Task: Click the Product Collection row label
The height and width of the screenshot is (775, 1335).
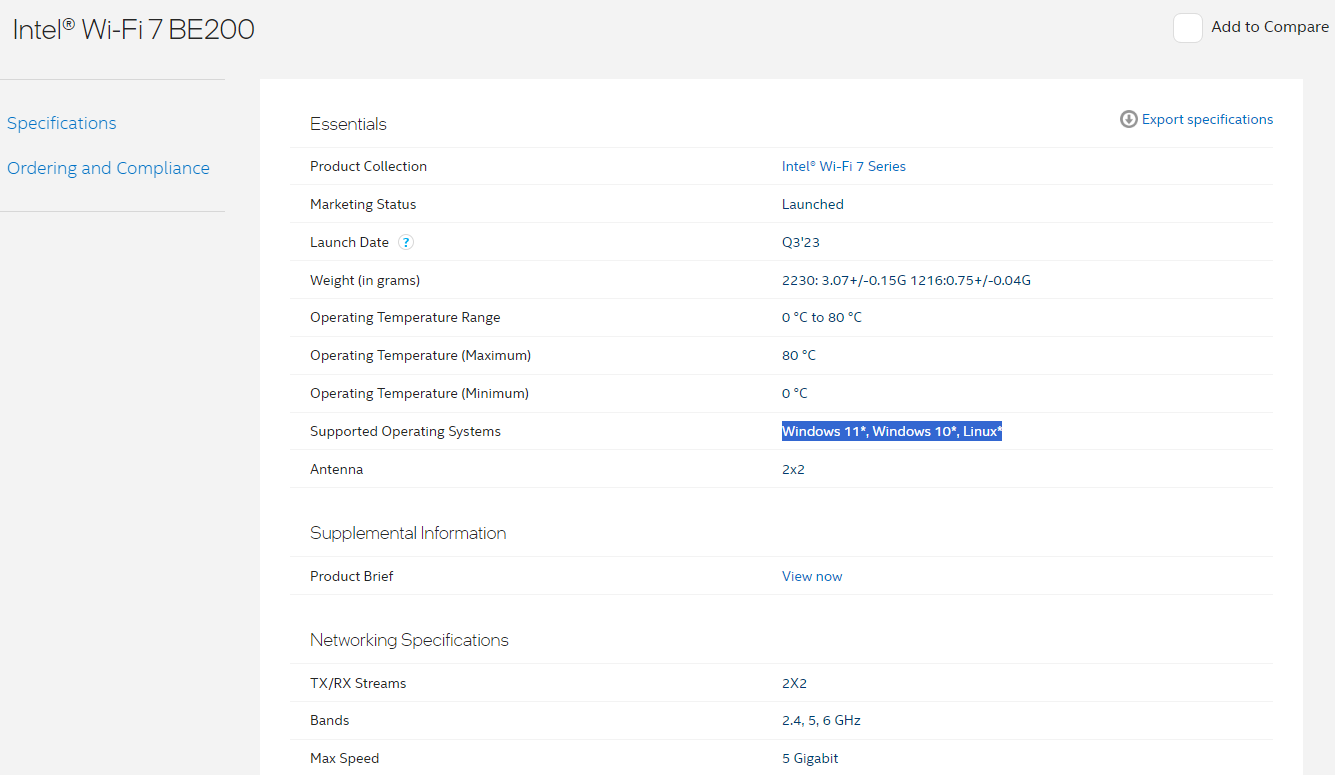Action: point(368,167)
